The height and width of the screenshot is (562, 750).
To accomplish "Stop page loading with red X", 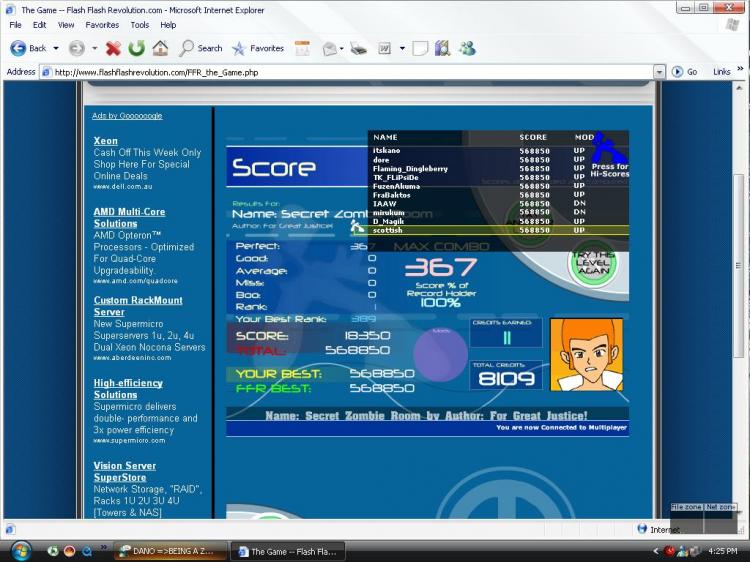I will (x=113, y=48).
